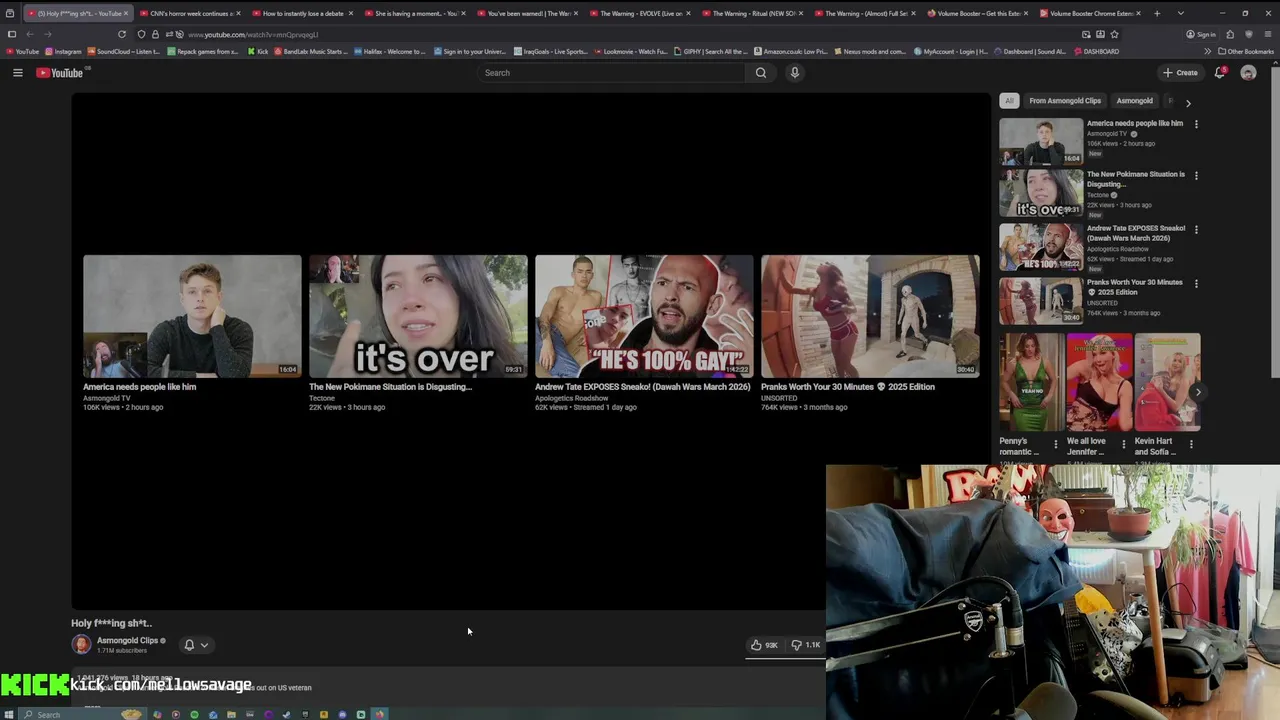This screenshot has height=720, width=1280.
Task: Select the From Asmongold Clips filter chip
Action: pos(1065,101)
